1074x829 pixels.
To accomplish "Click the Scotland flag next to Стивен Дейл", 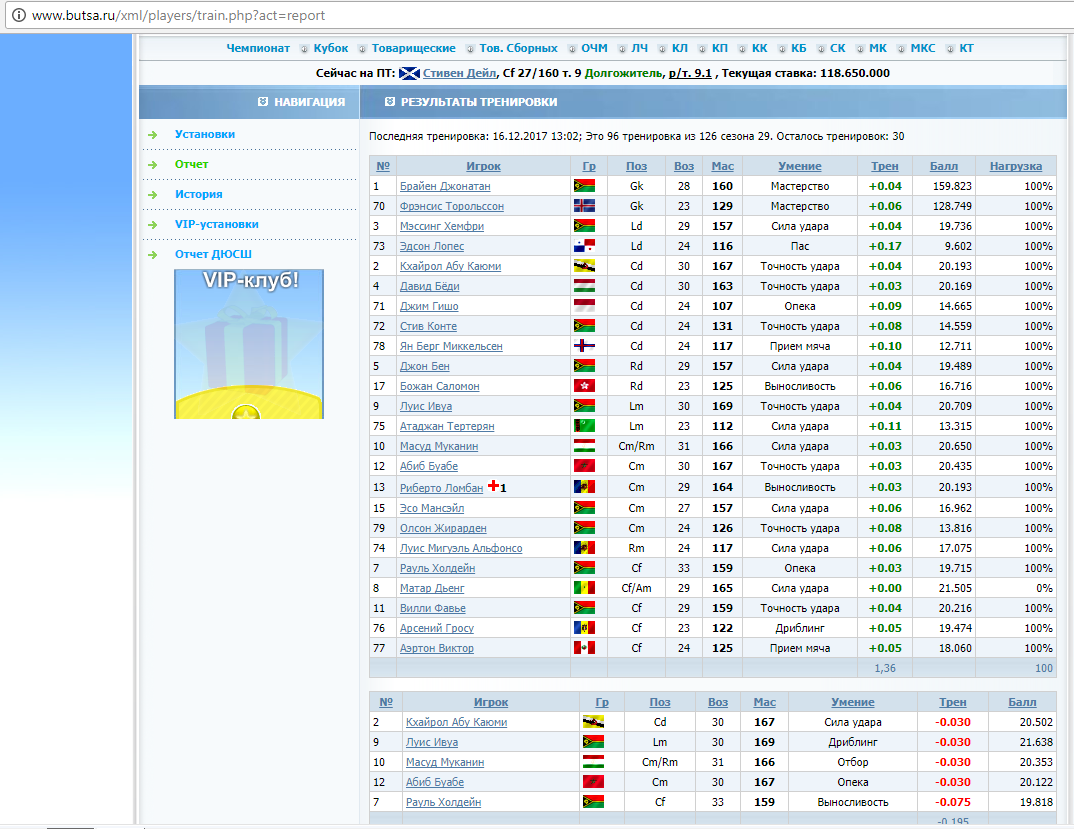I will [409, 73].
